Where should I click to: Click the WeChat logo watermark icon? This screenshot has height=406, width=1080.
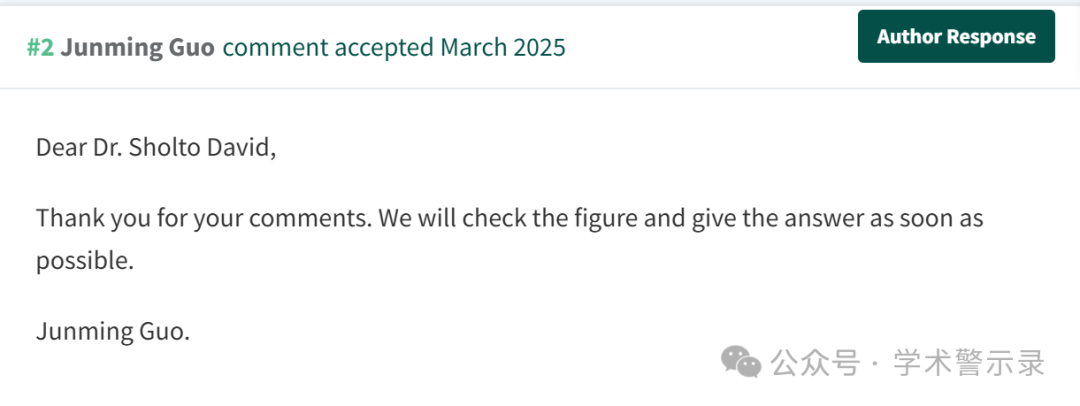click(x=740, y=362)
